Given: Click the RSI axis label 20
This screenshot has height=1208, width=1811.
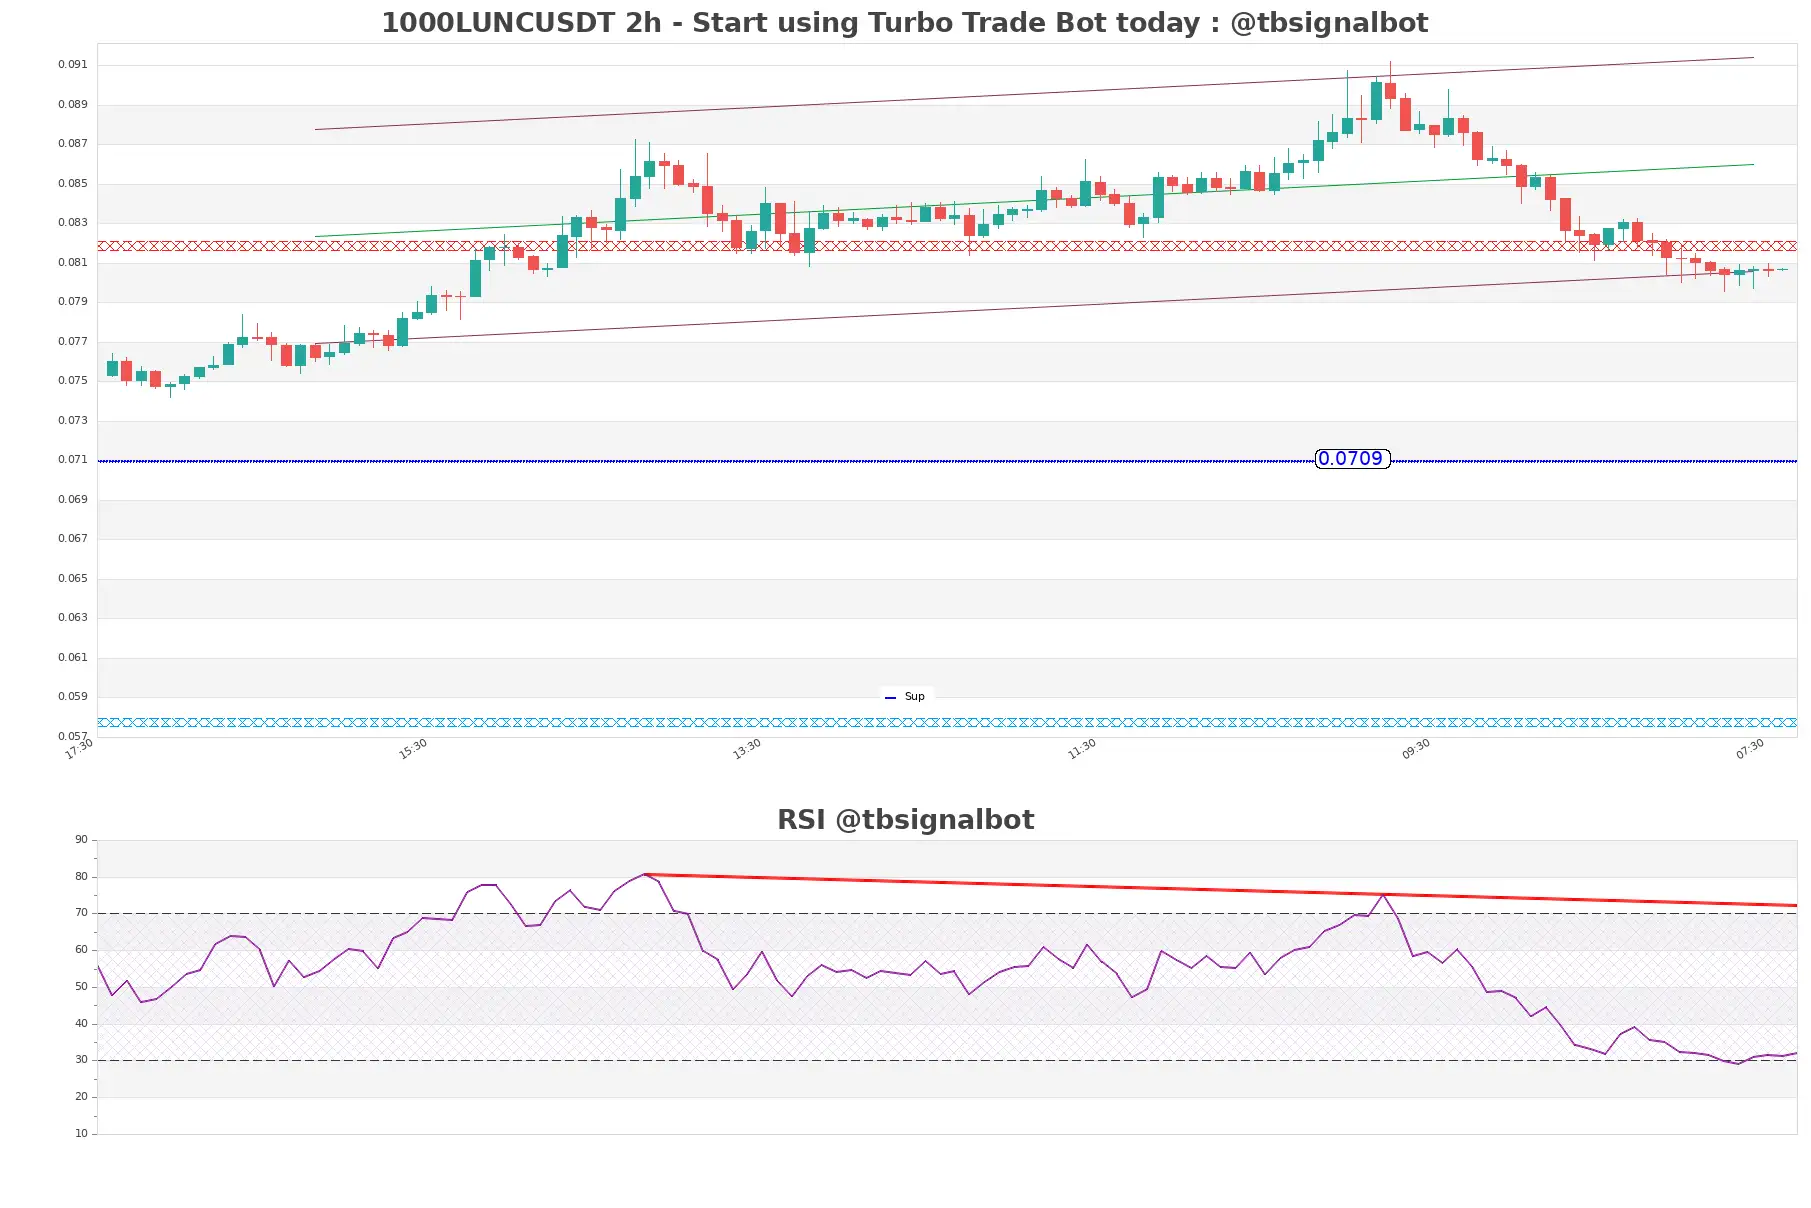Looking at the screenshot, I should click(x=81, y=1097).
